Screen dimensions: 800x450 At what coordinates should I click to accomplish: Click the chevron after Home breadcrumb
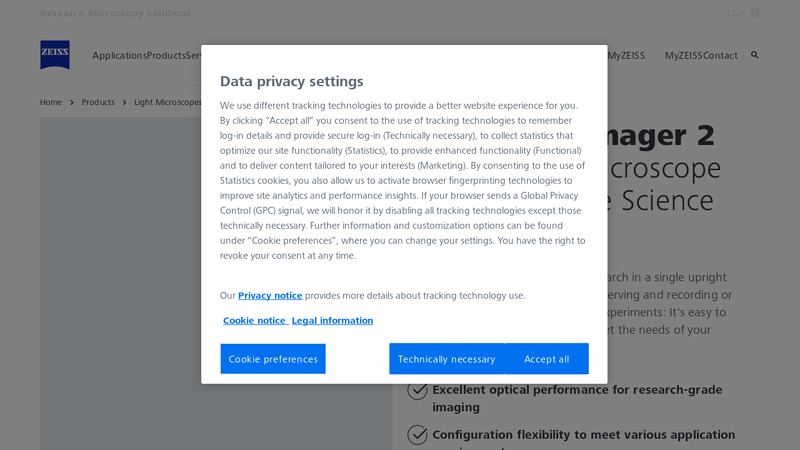click(x=72, y=102)
